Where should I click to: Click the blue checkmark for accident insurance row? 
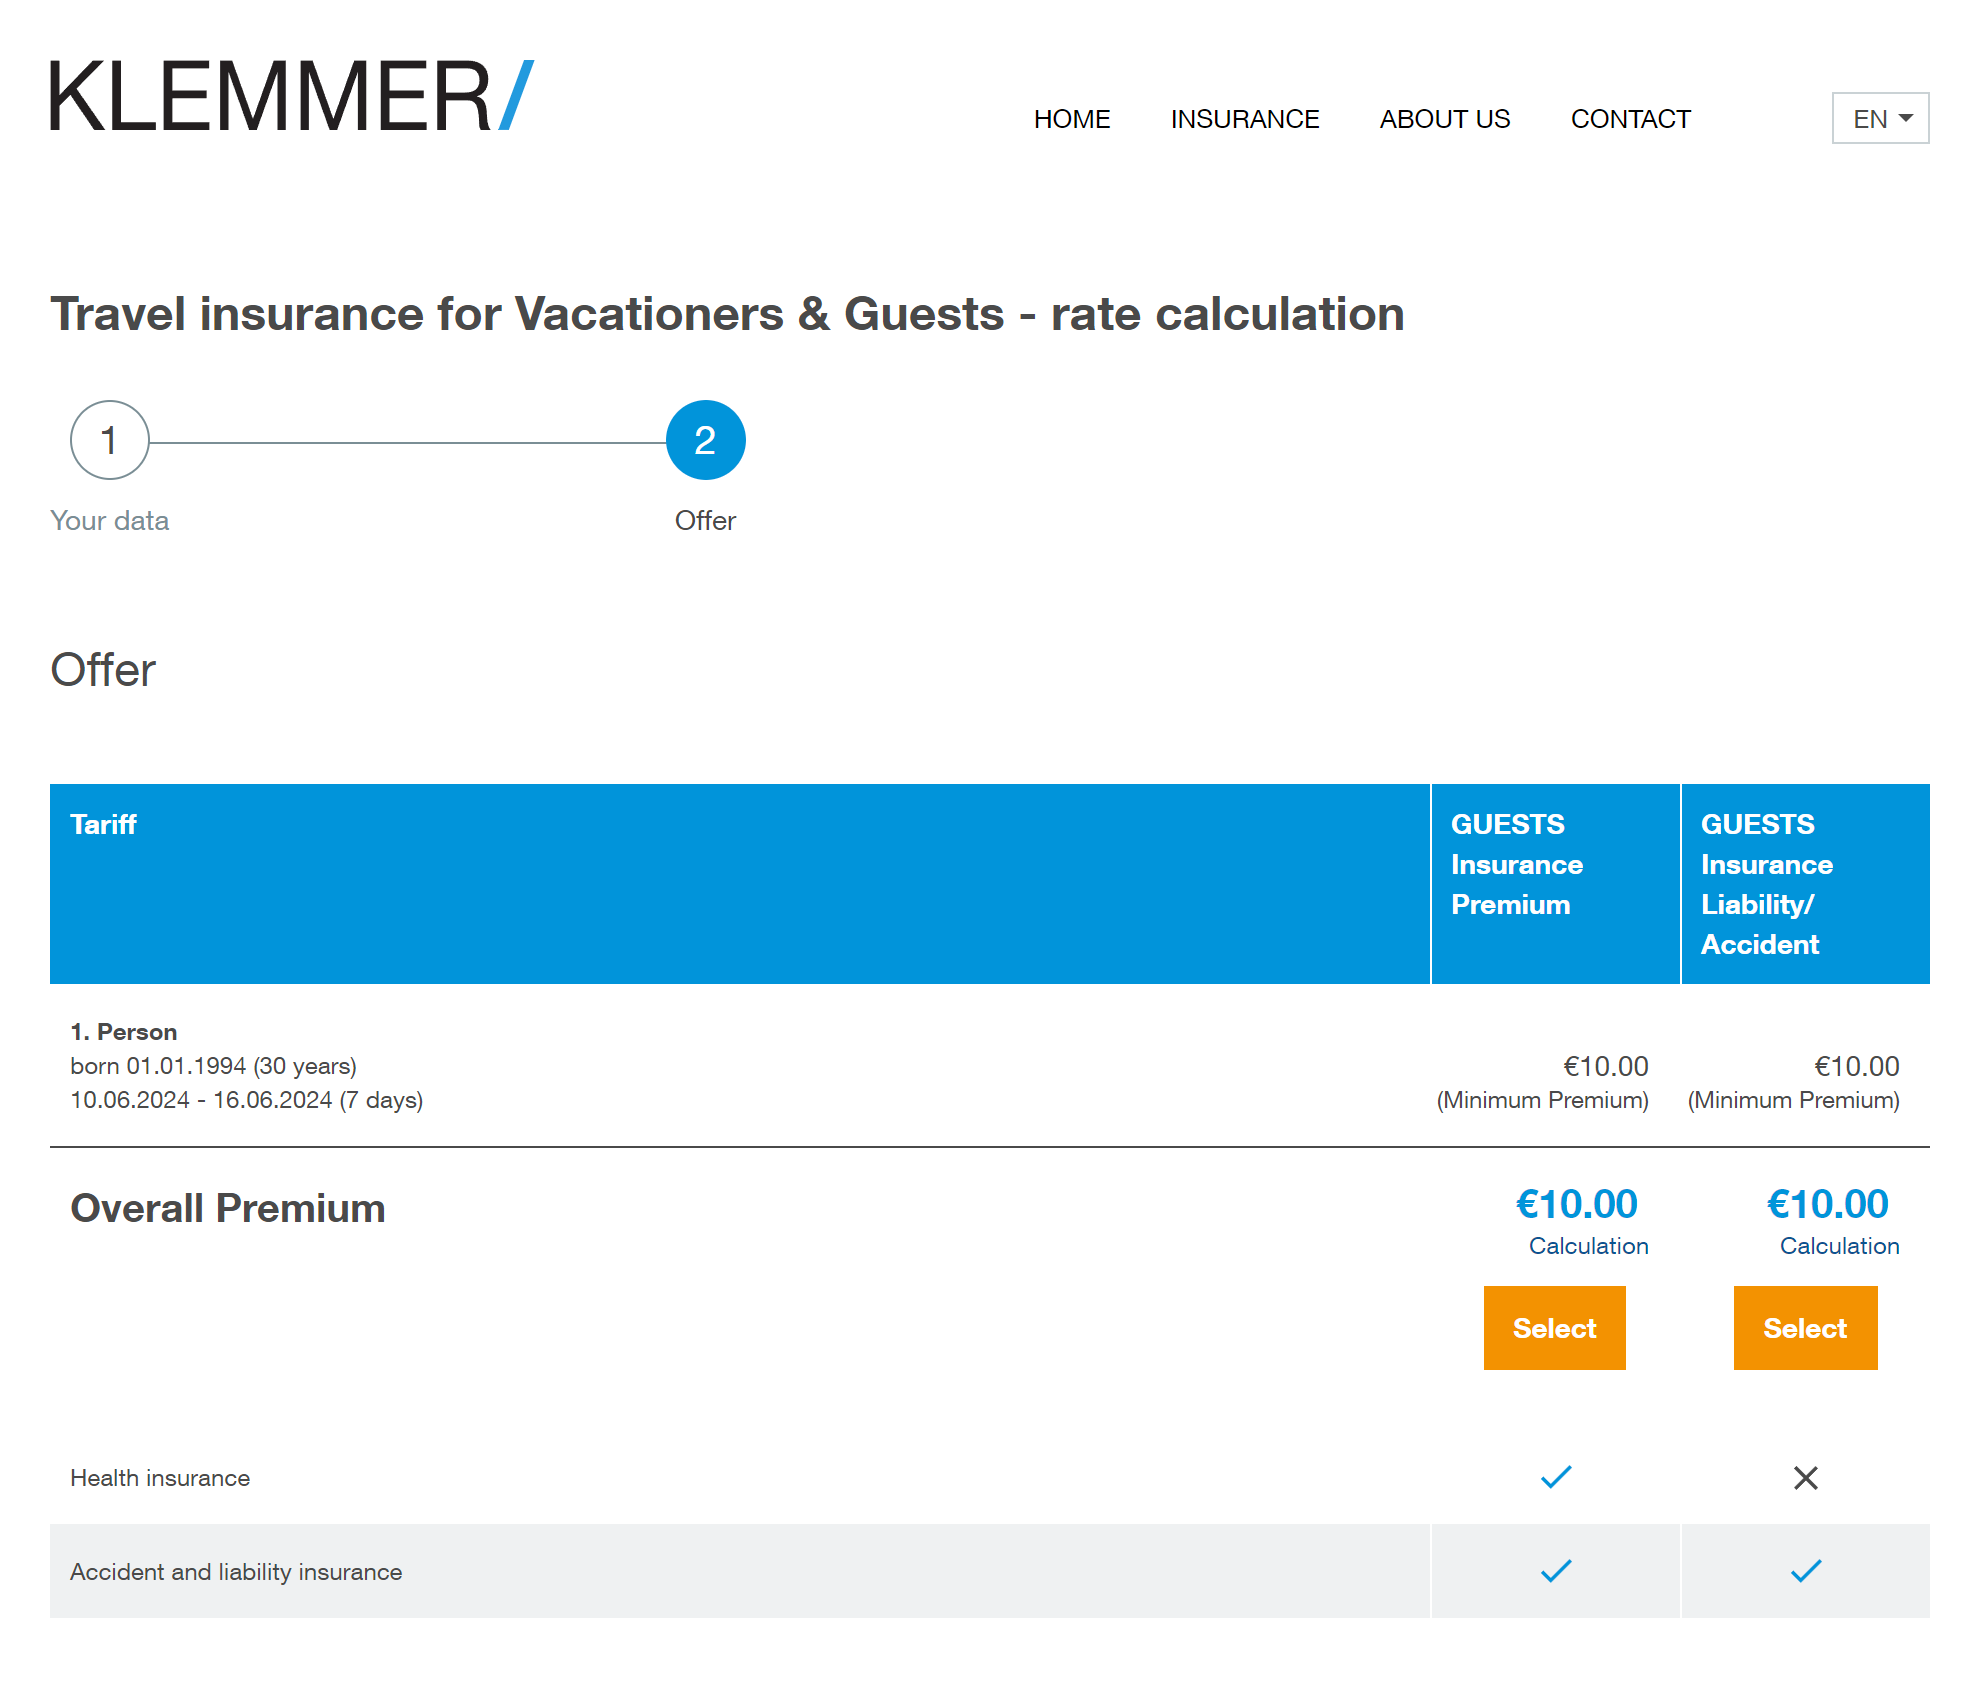coord(1555,1572)
